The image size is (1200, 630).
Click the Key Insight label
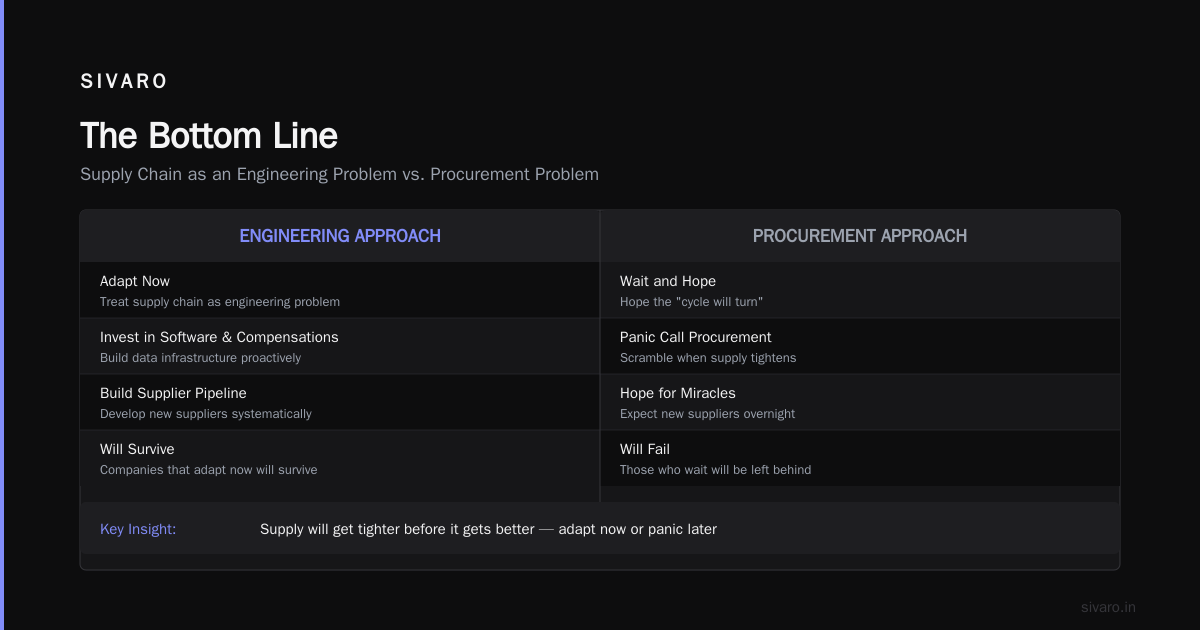(138, 529)
